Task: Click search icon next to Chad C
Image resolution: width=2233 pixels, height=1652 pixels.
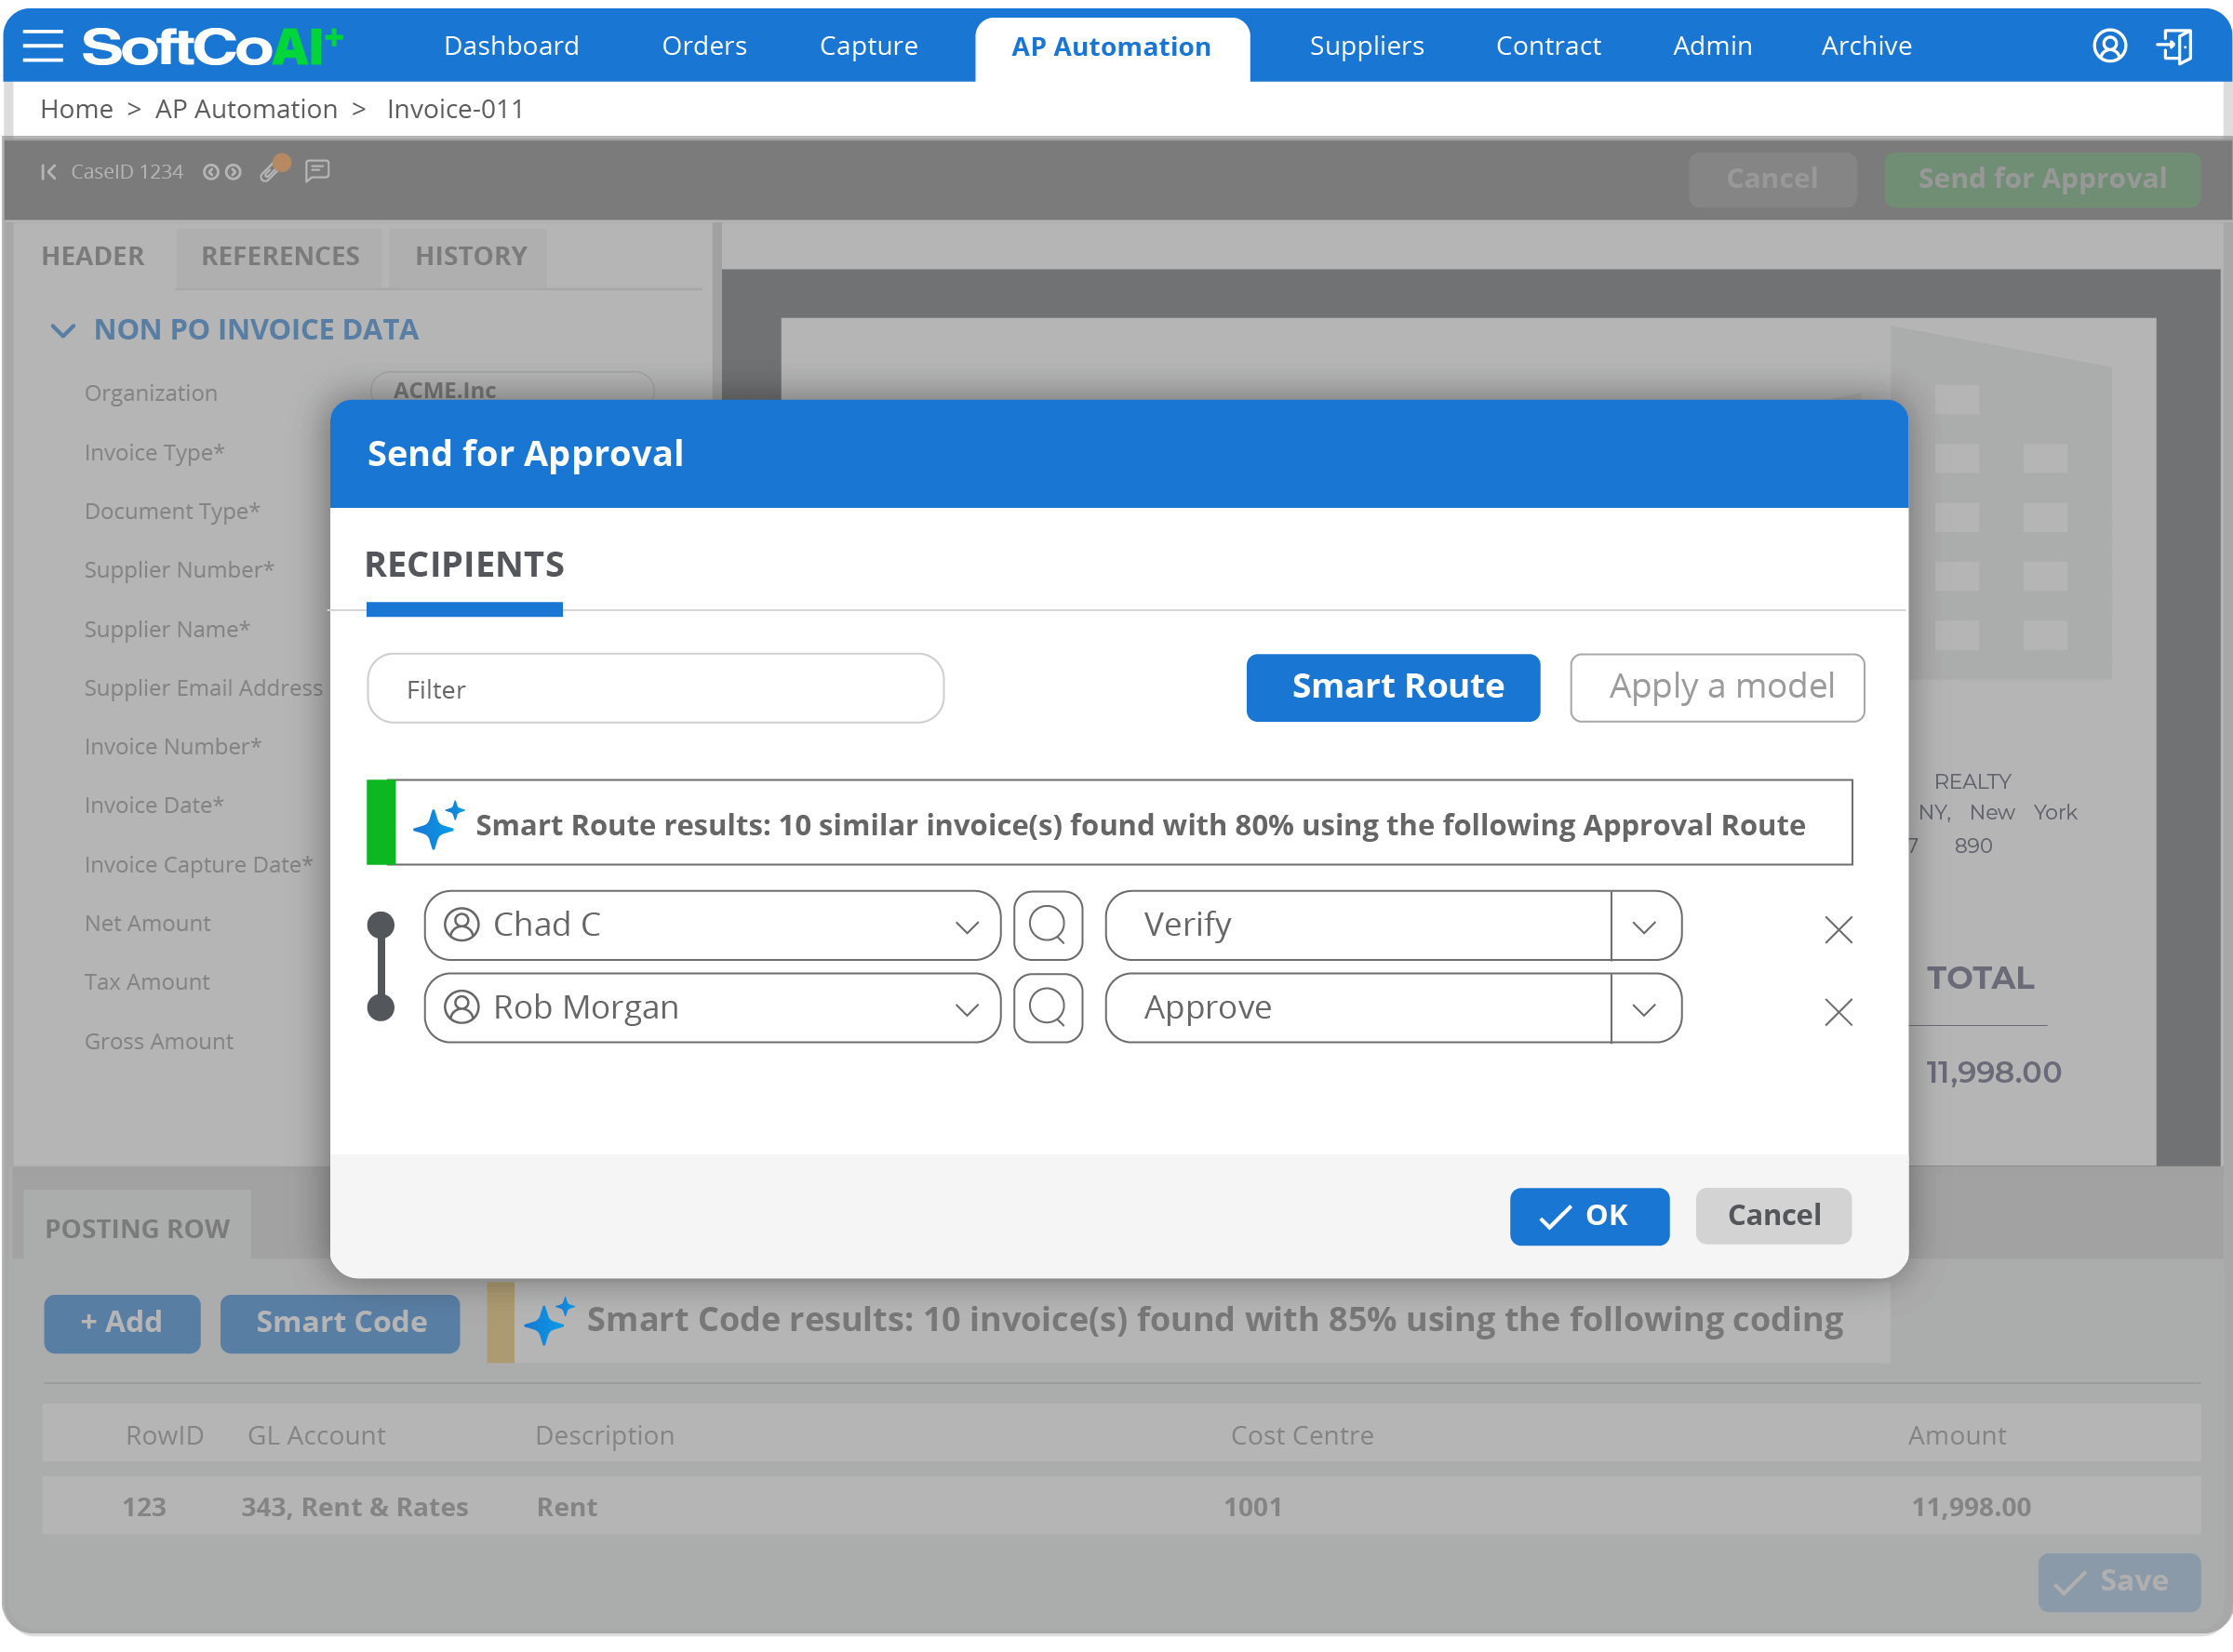Action: tap(1047, 925)
